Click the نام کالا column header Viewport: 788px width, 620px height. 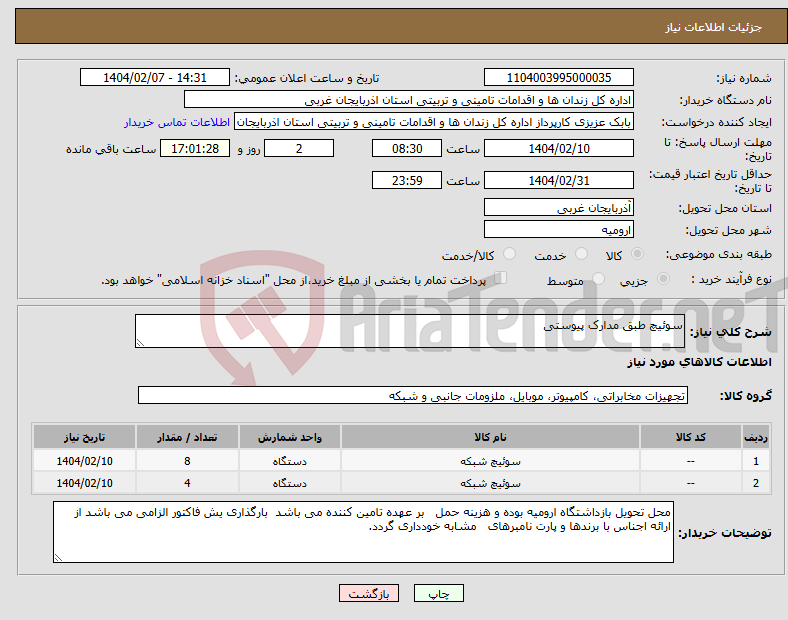click(490, 437)
